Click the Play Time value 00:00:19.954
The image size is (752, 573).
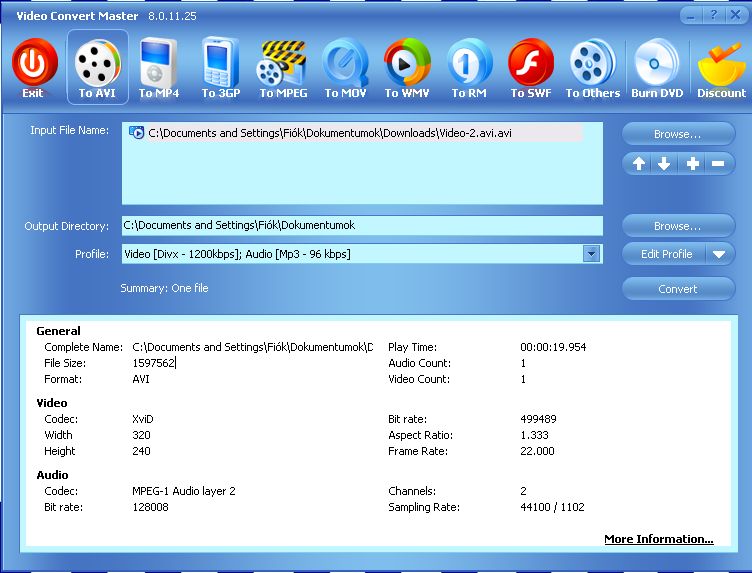[553, 347]
